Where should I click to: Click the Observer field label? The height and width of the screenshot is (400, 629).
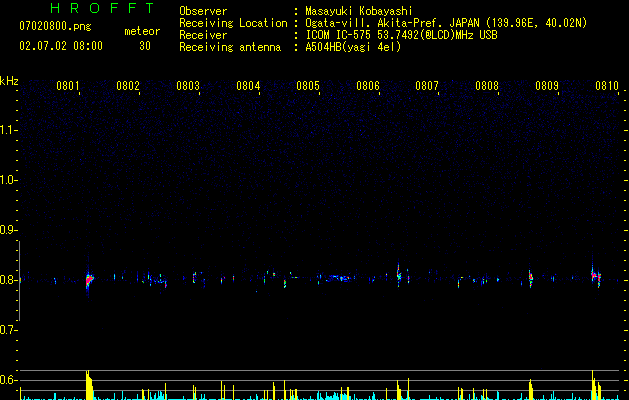[203, 11]
